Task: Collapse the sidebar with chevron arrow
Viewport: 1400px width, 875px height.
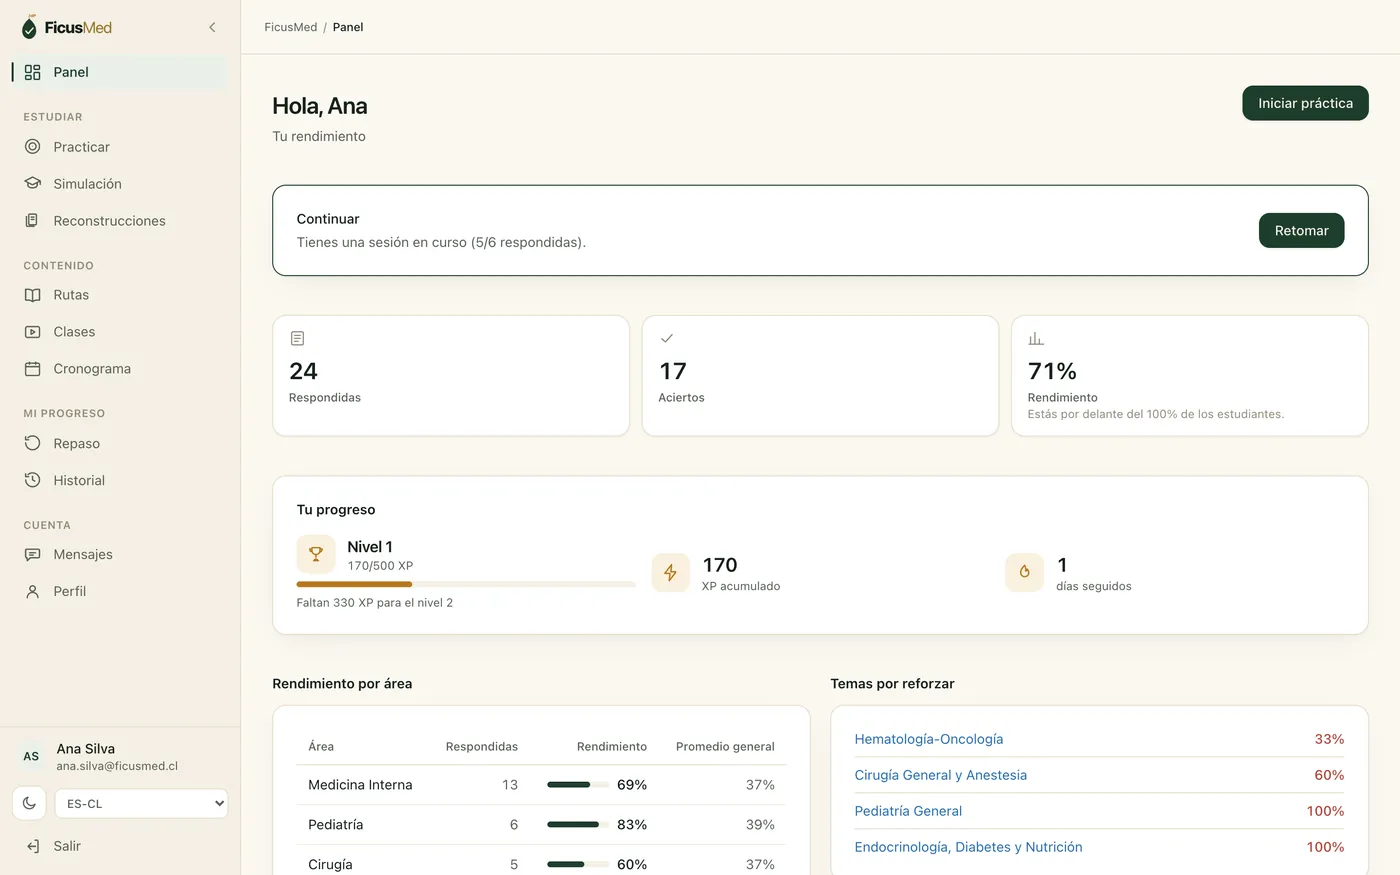Action: pyautogui.click(x=212, y=27)
